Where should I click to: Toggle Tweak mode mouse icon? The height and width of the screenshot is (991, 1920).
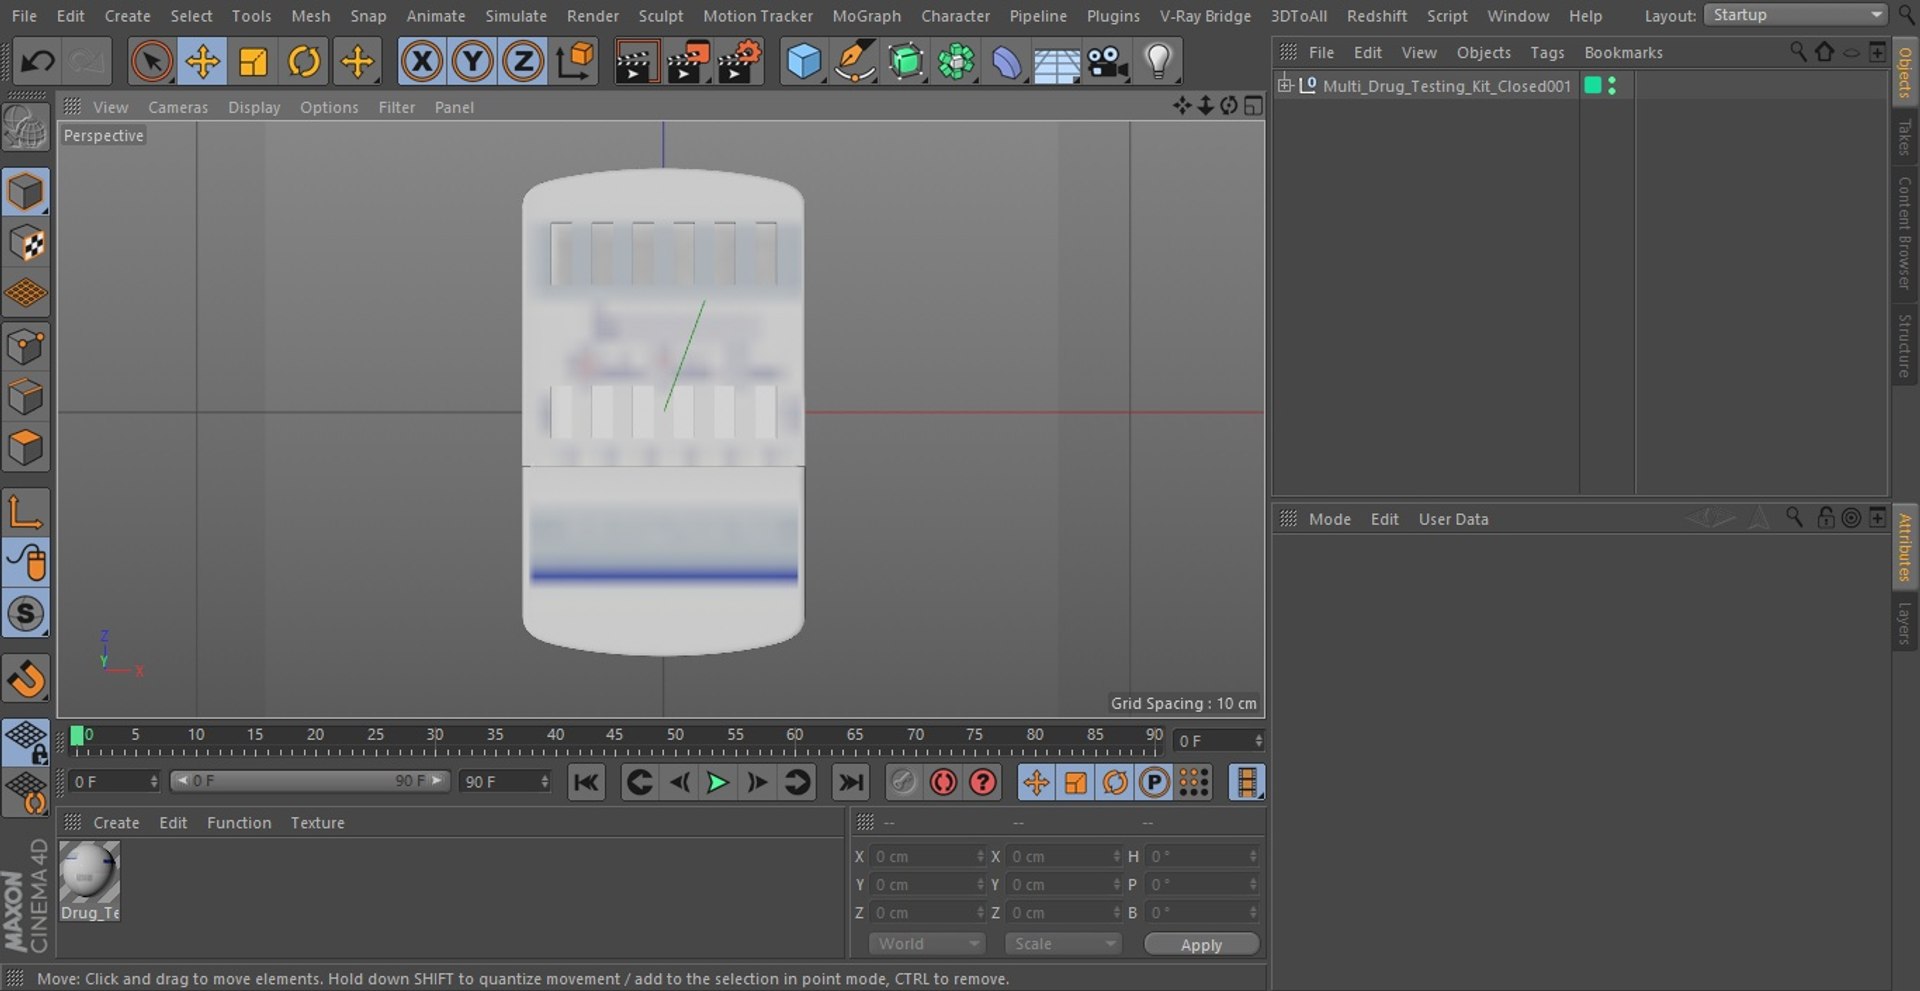[x=26, y=563]
